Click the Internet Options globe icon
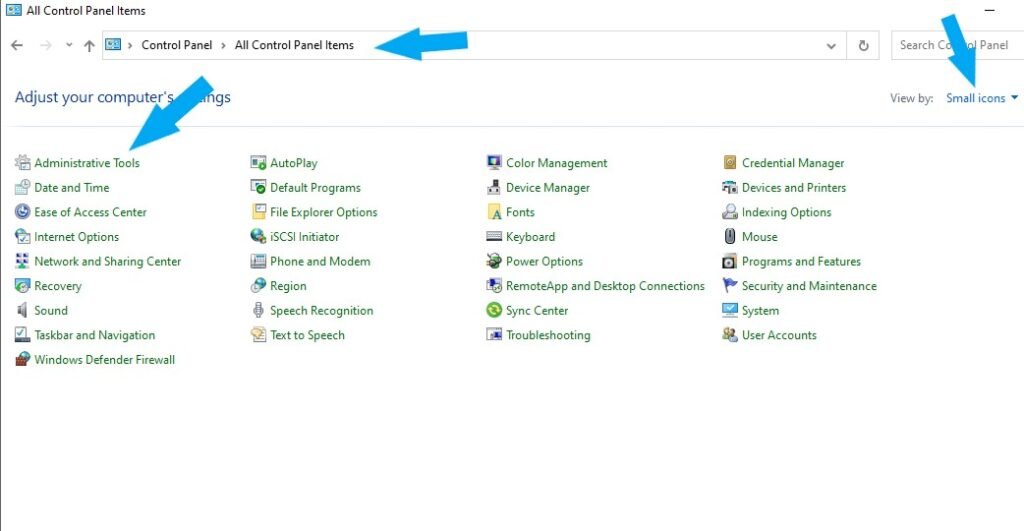Screen dimensions: 1024x531 [23, 236]
